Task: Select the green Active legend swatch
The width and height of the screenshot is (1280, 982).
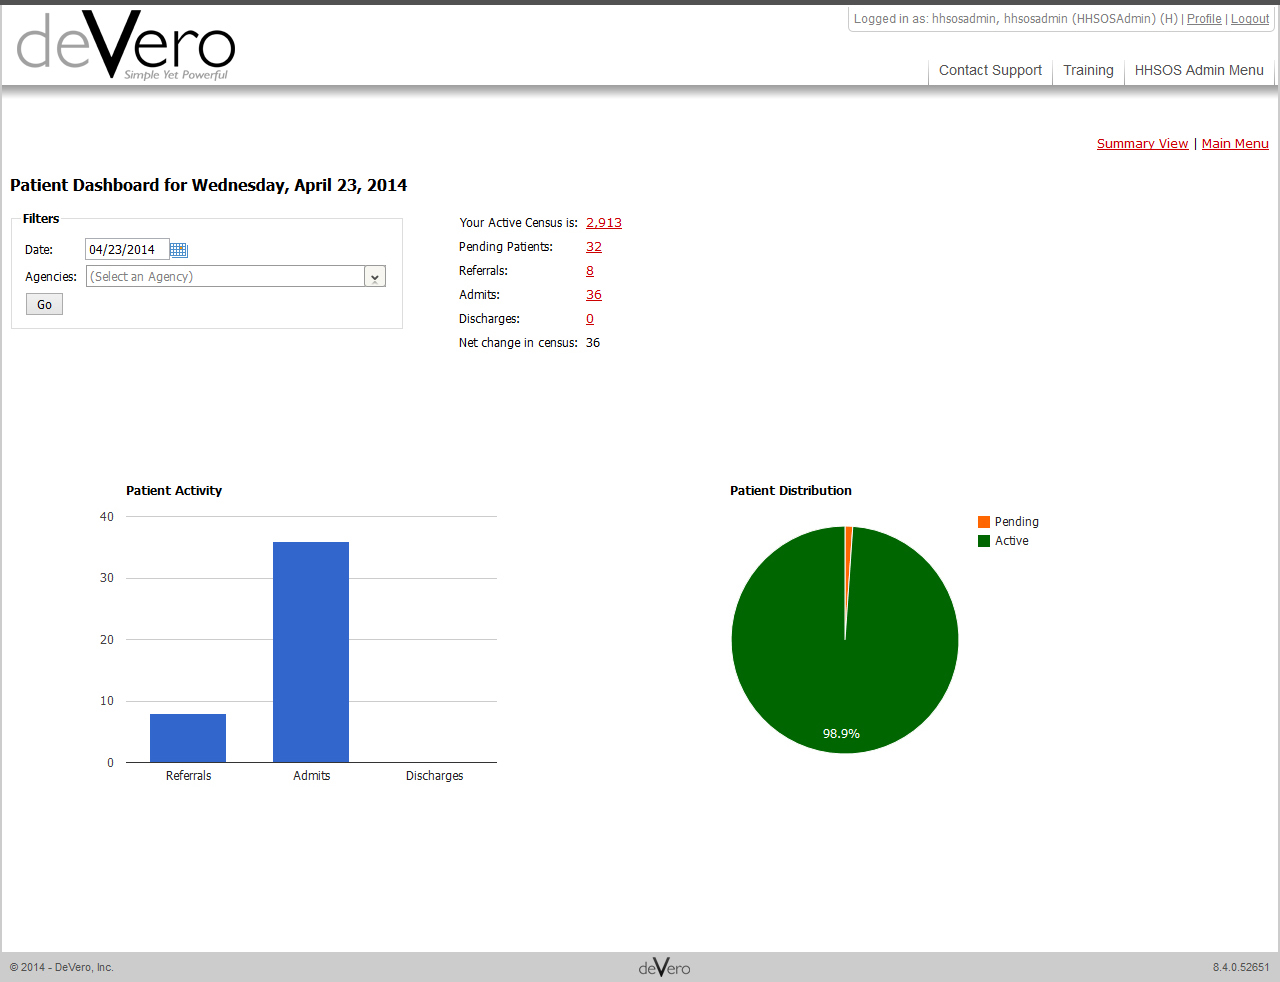Action: tap(983, 541)
